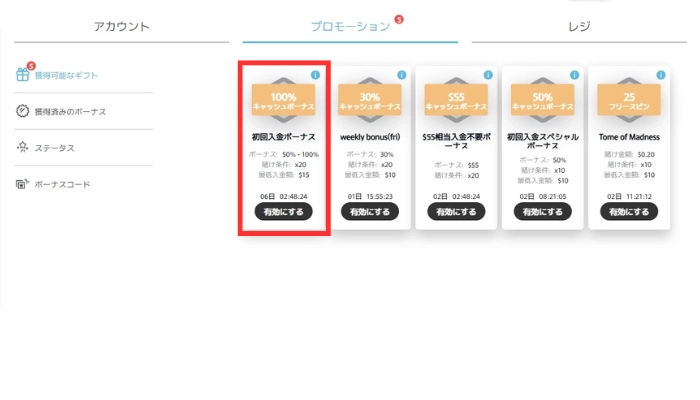The width and height of the screenshot is (700, 400).
Task: Switch to the プロモーション tab
Action: (350, 27)
